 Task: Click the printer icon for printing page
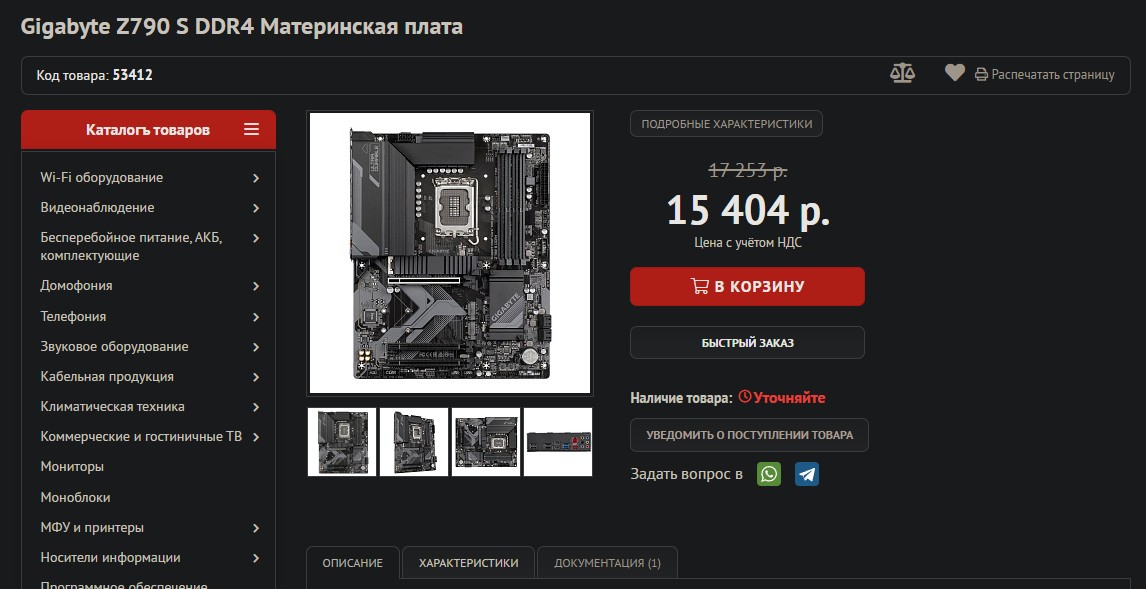pos(982,75)
